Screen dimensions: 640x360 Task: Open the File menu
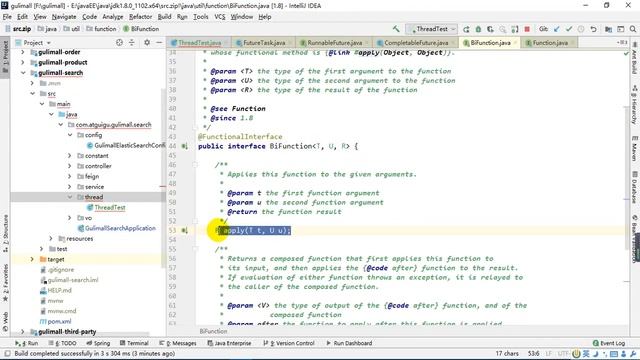point(7,17)
